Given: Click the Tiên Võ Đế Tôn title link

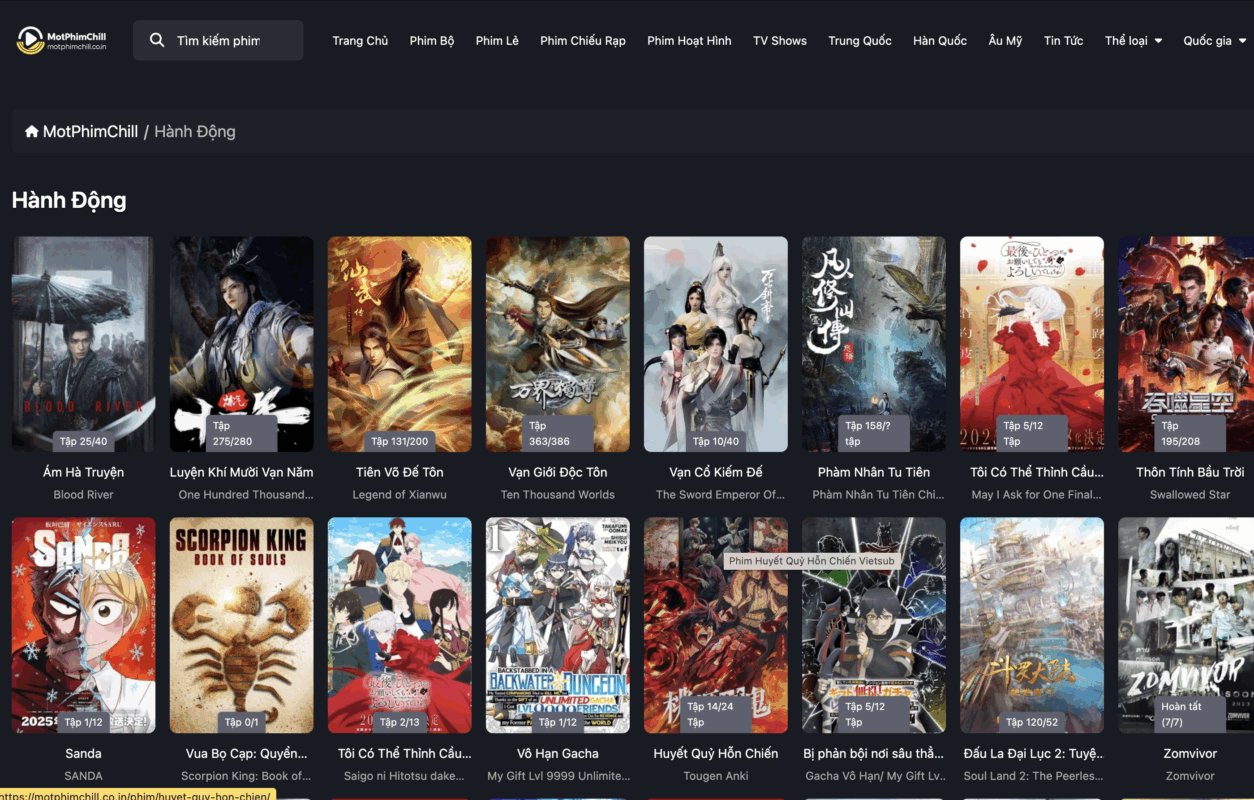Looking at the screenshot, I should click(x=399, y=472).
